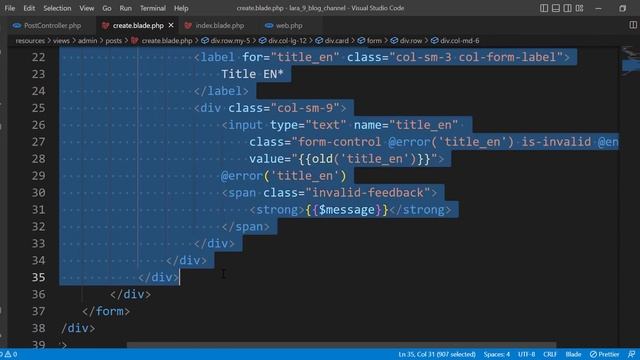640x360 pixels.
Task: Click line number 29
Action: click(38, 176)
